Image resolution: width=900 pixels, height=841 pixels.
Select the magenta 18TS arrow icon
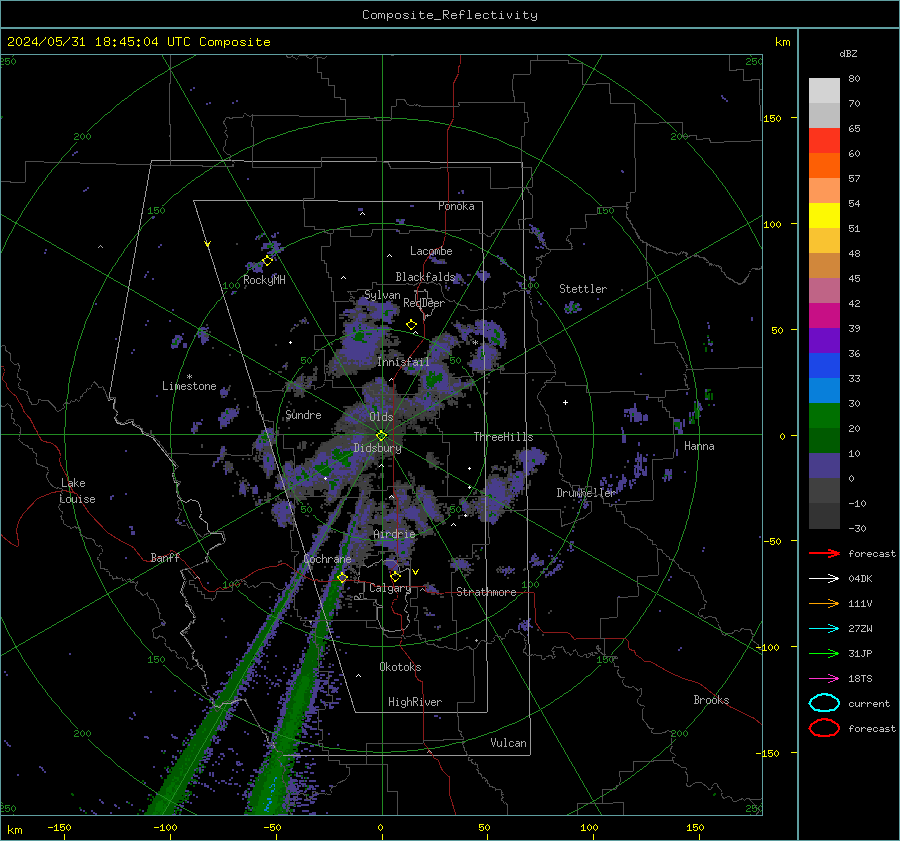click(824, 678)
